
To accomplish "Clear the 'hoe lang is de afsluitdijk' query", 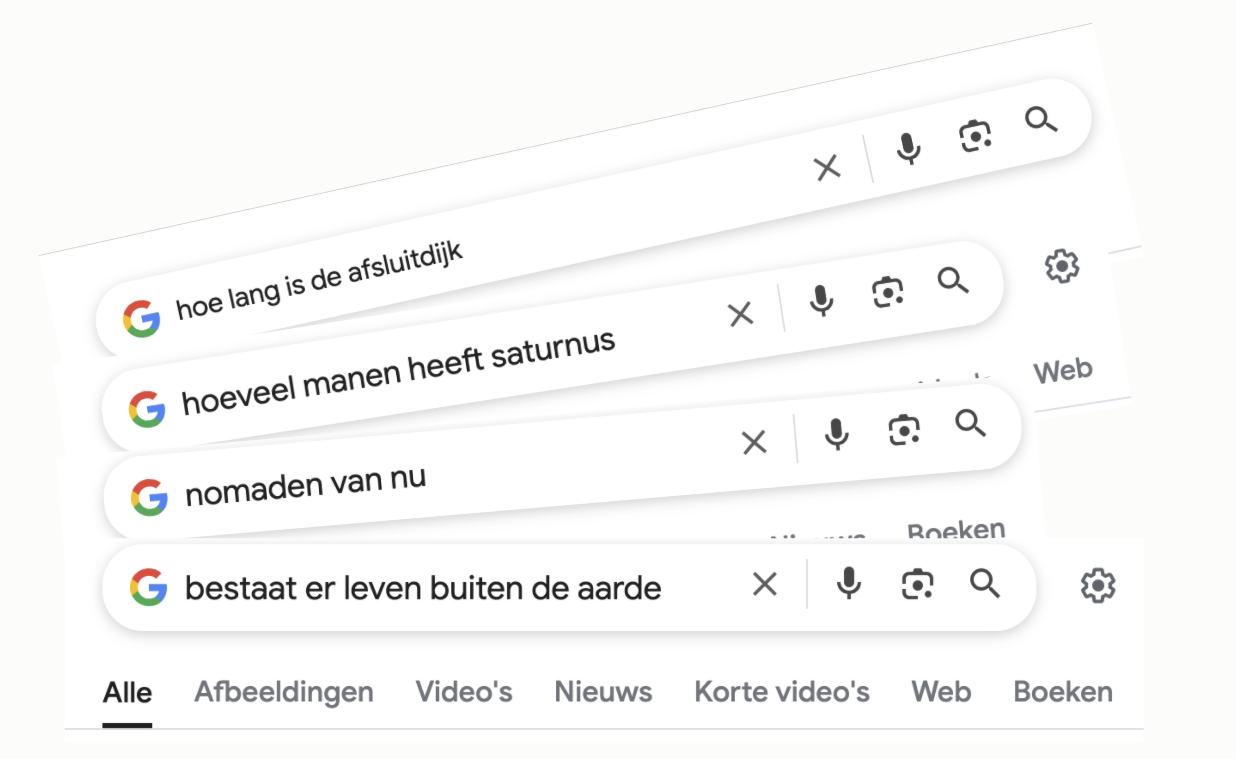I will [x=827, y=168].
